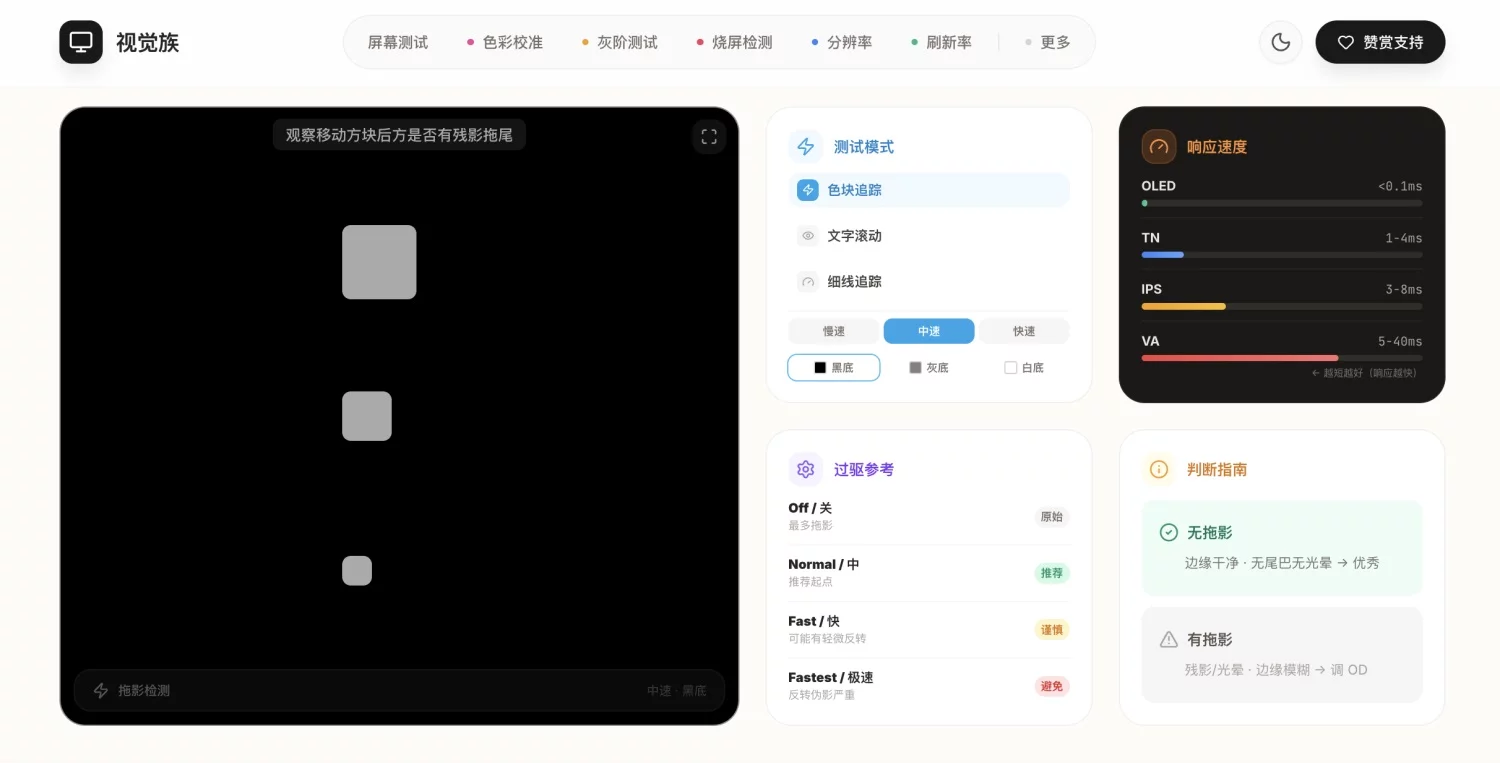Image resolution: width=1500 pixels, height=763 pixels.
Task: Keep 黑底 selected by clicking it
Action: [833, 367]
